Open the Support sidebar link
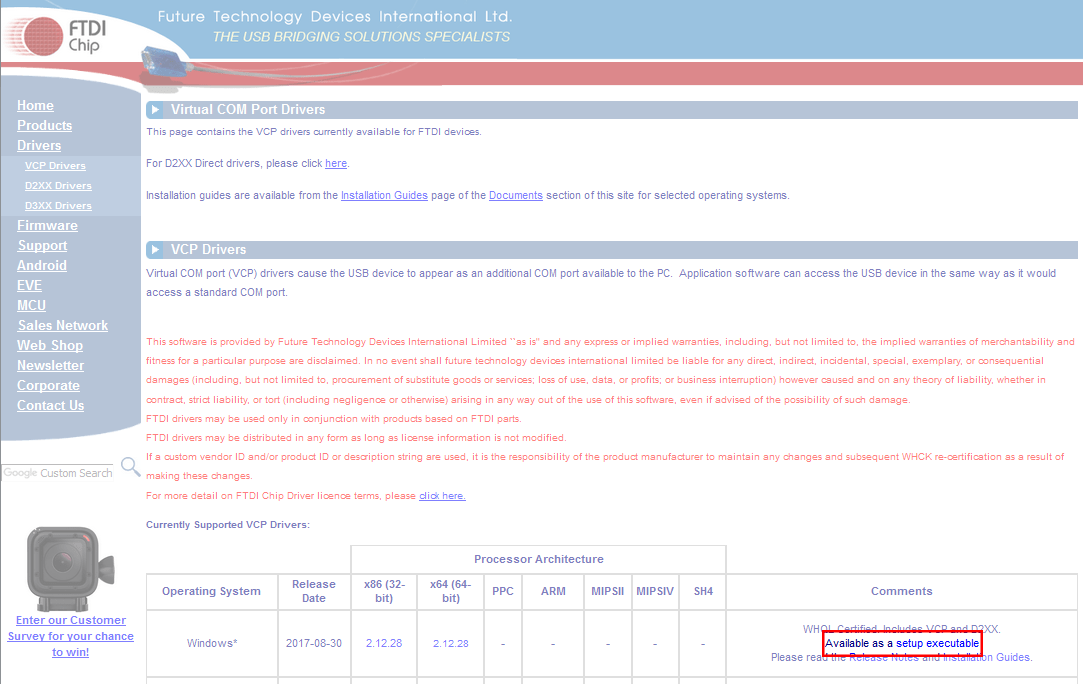The height and width of the screenshot is (684, 1083). click(x=42, y=246)
